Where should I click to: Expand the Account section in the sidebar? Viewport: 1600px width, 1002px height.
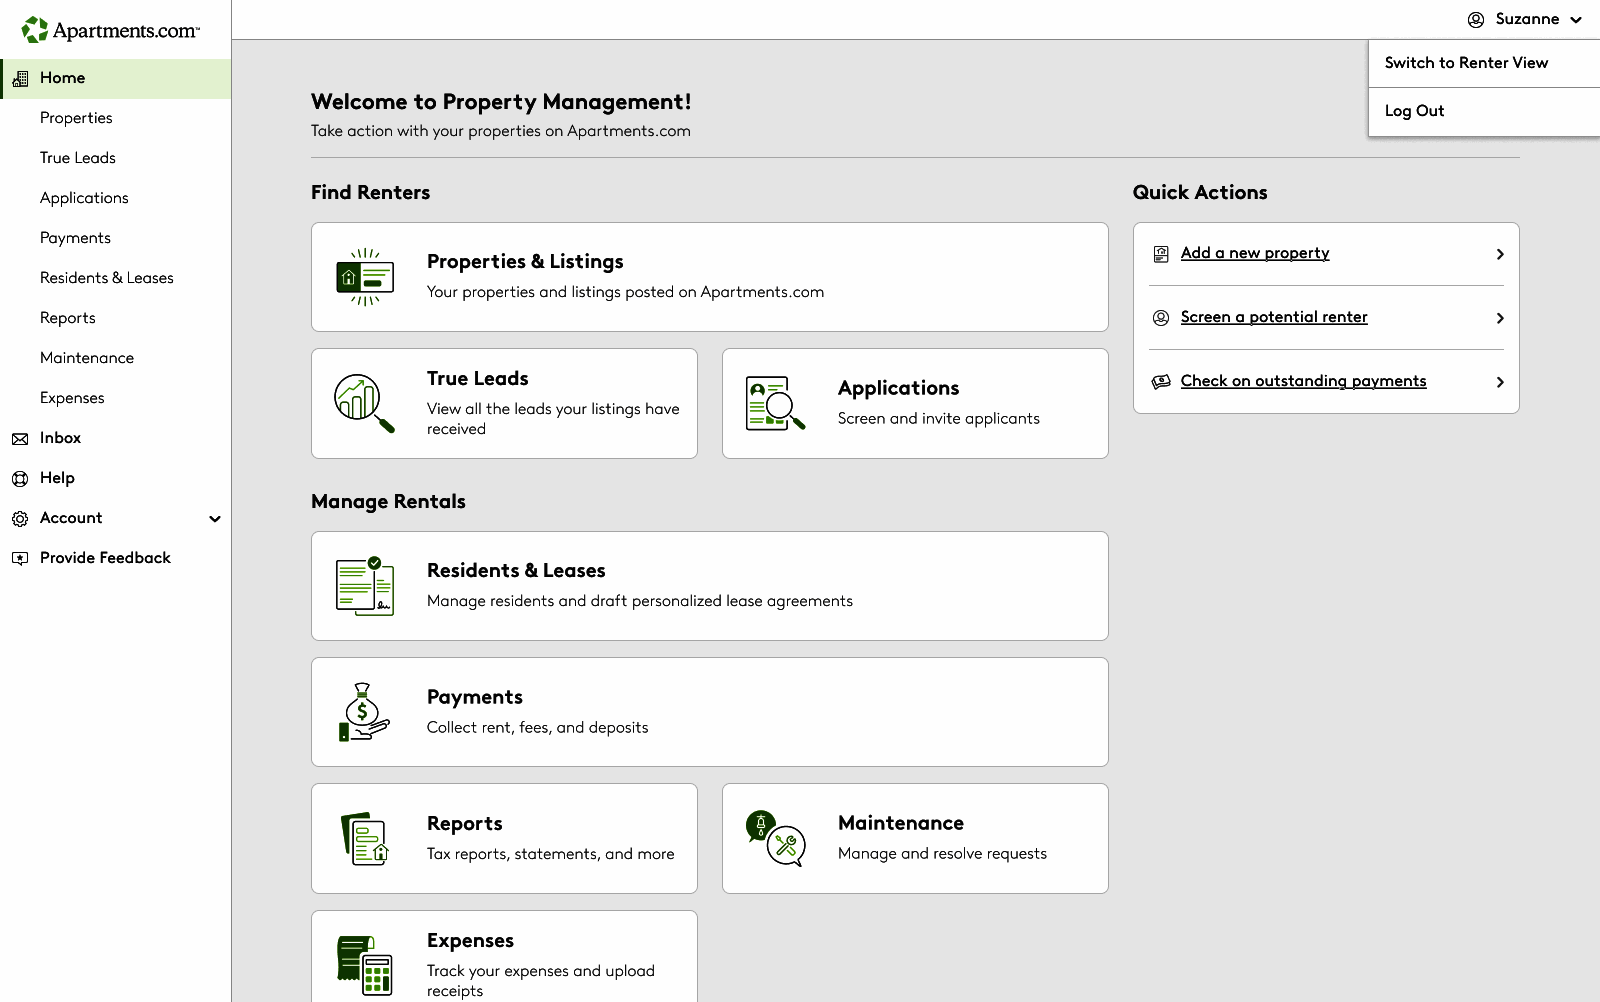coord(214,519)
